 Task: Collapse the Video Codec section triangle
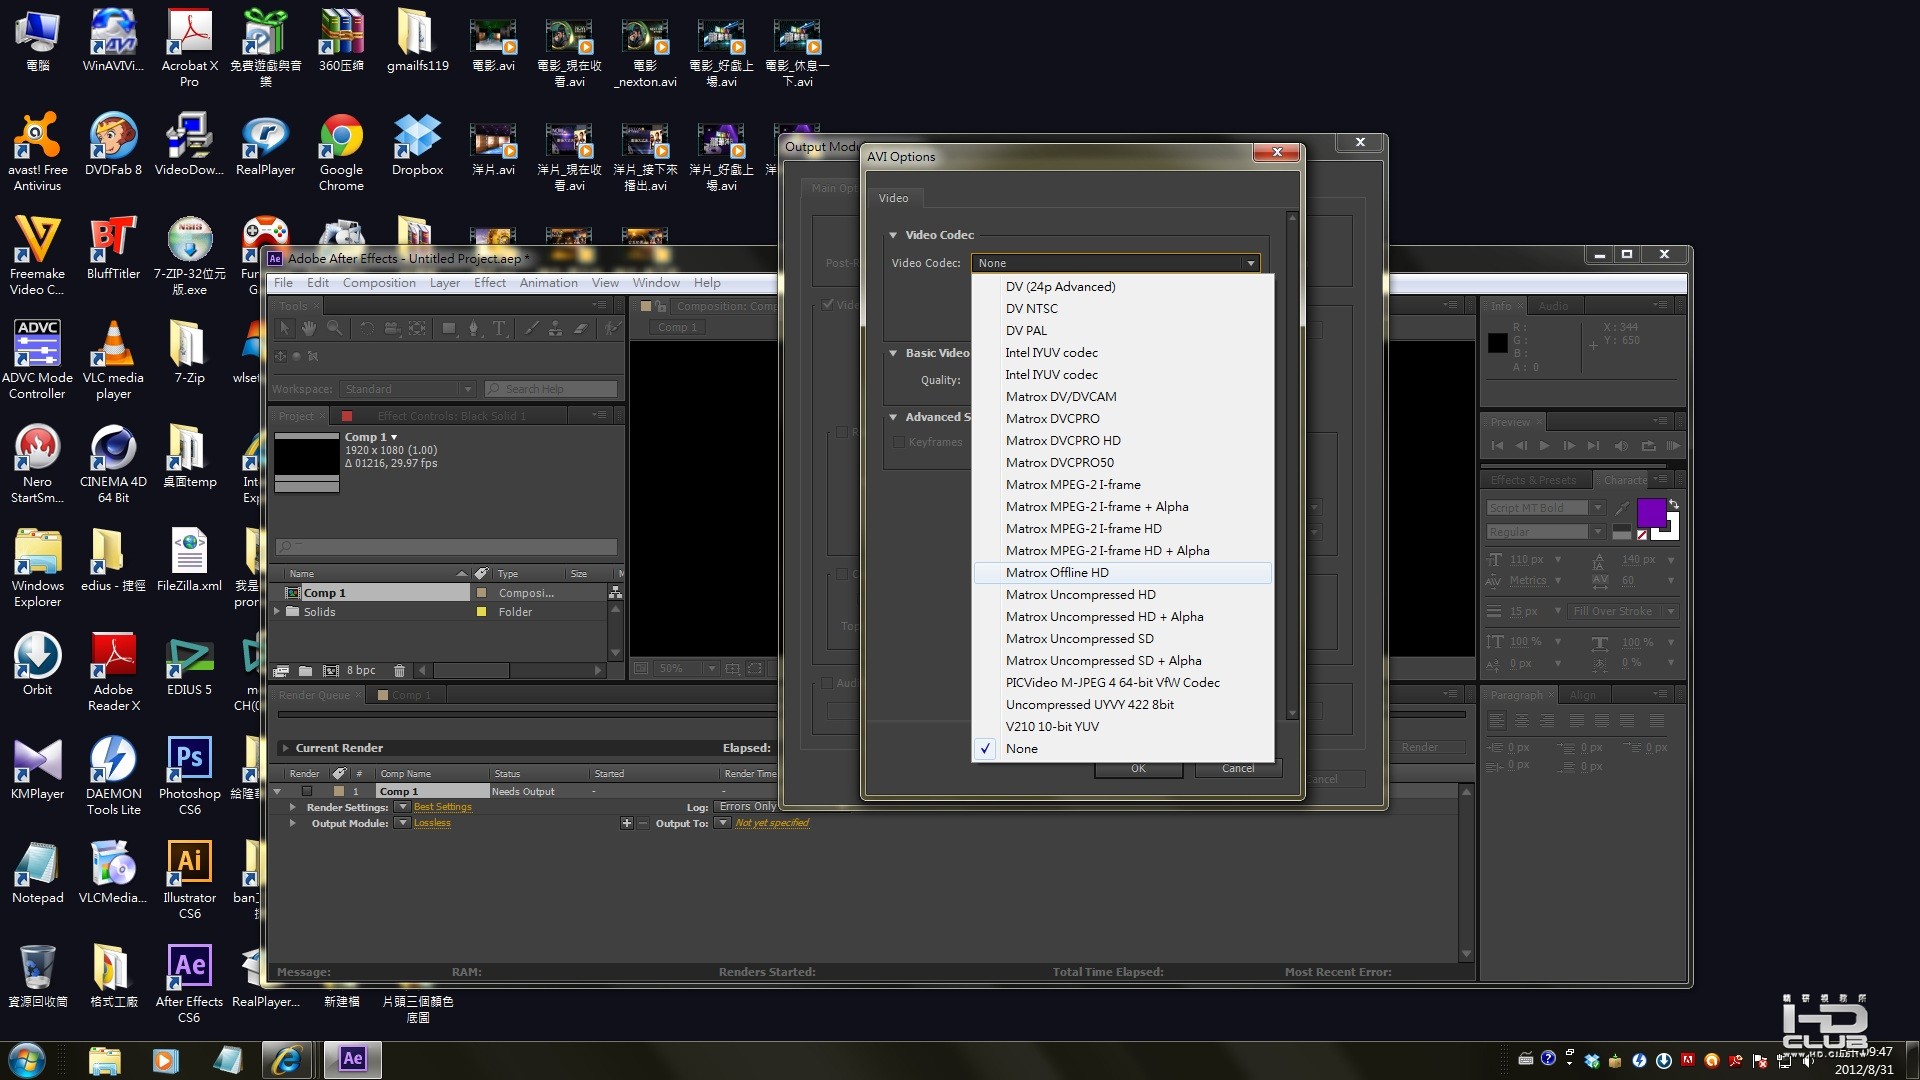tap(893, 235)
